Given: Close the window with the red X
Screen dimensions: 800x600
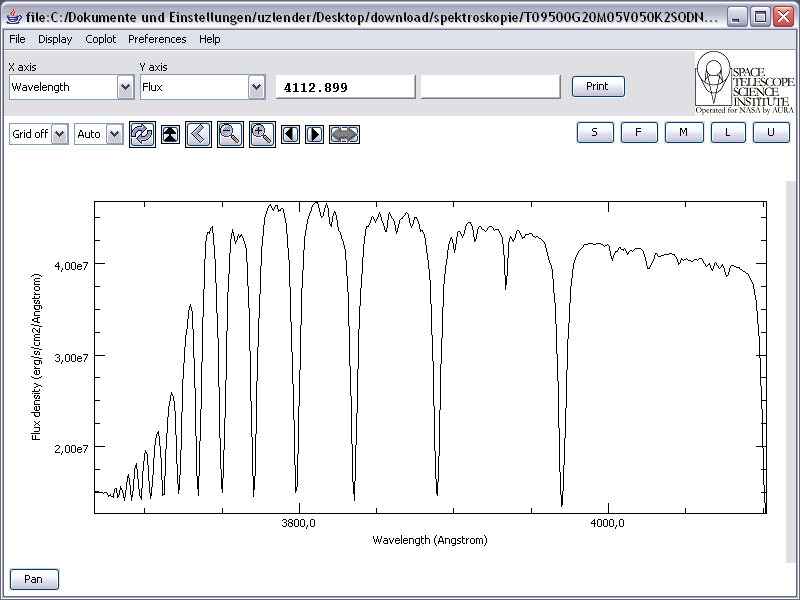Looking at the screenshot, I should 784,17.
